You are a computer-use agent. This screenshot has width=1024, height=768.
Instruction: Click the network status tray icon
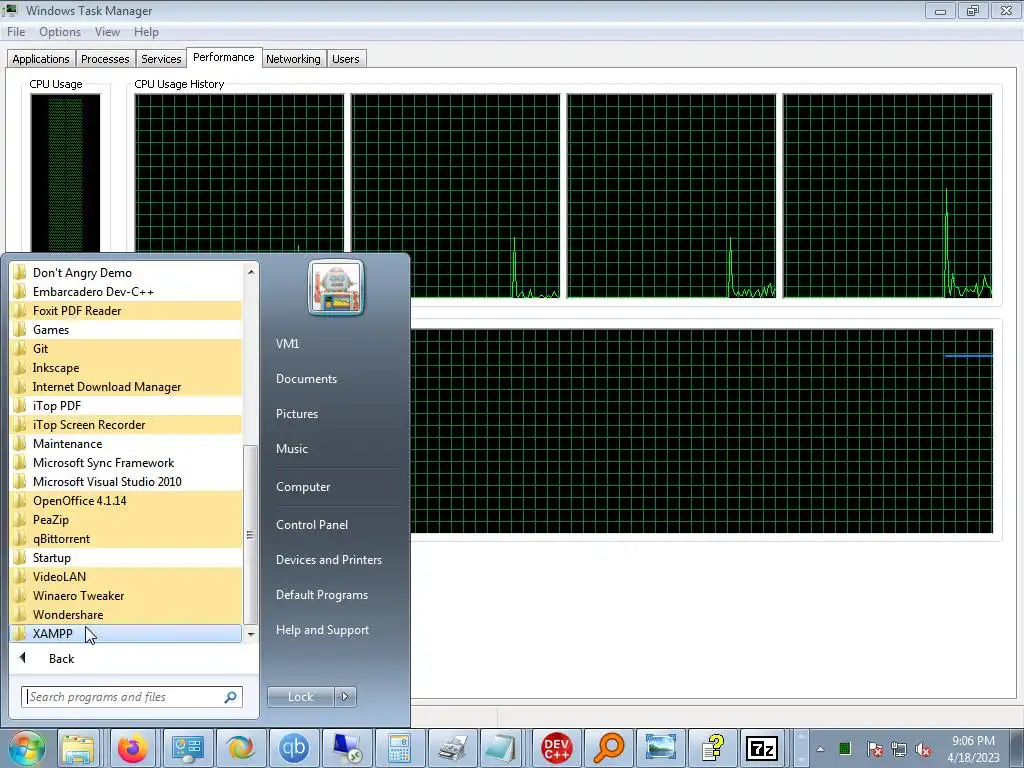coord(899,749)
